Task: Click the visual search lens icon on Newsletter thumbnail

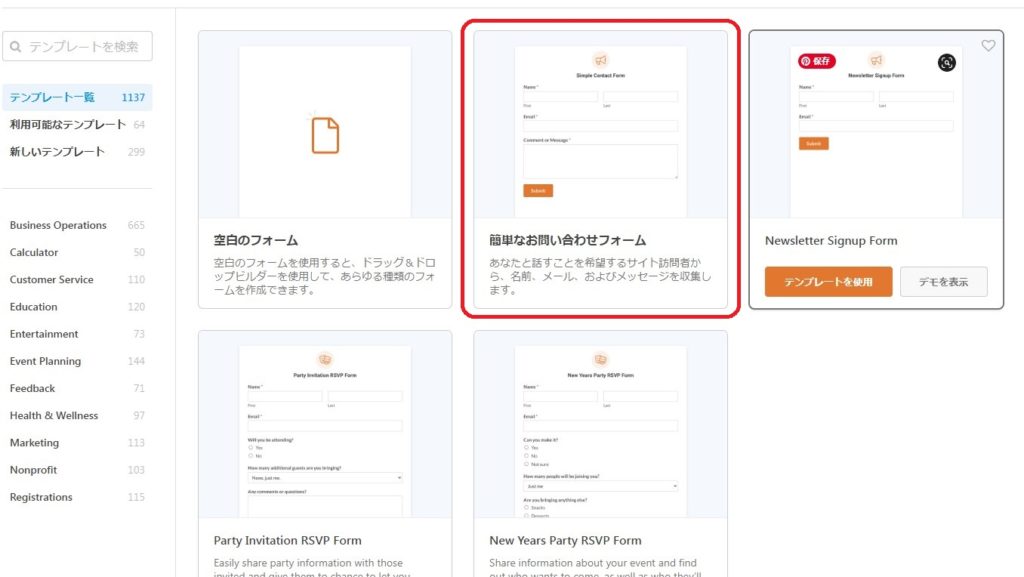Action: tap(947, 62)
